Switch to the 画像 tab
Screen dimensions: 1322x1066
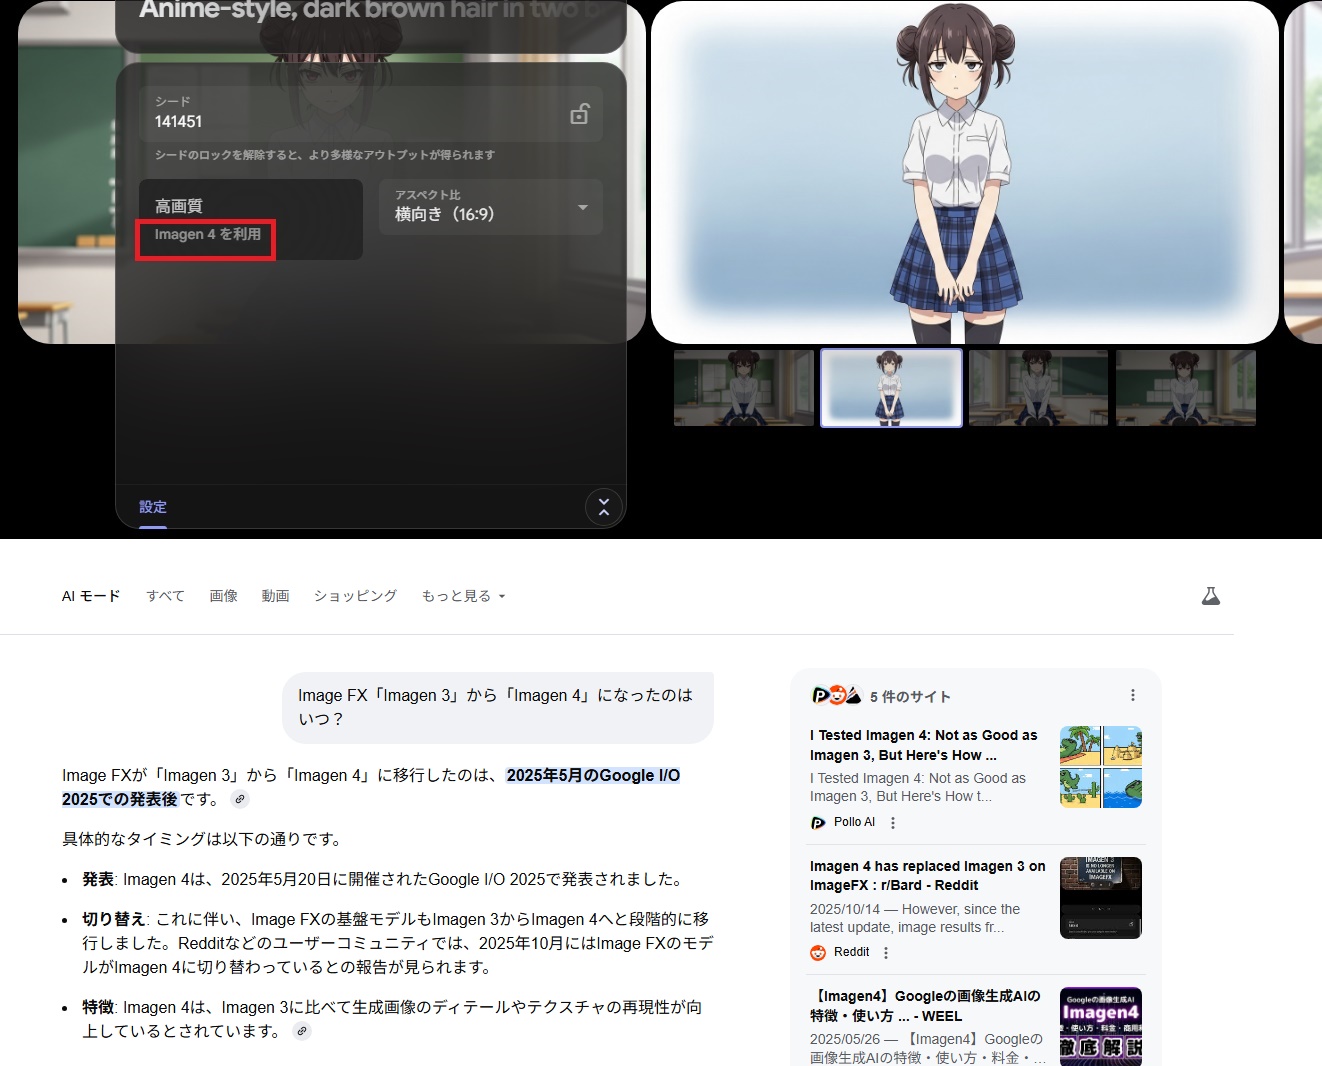(223, 596)
